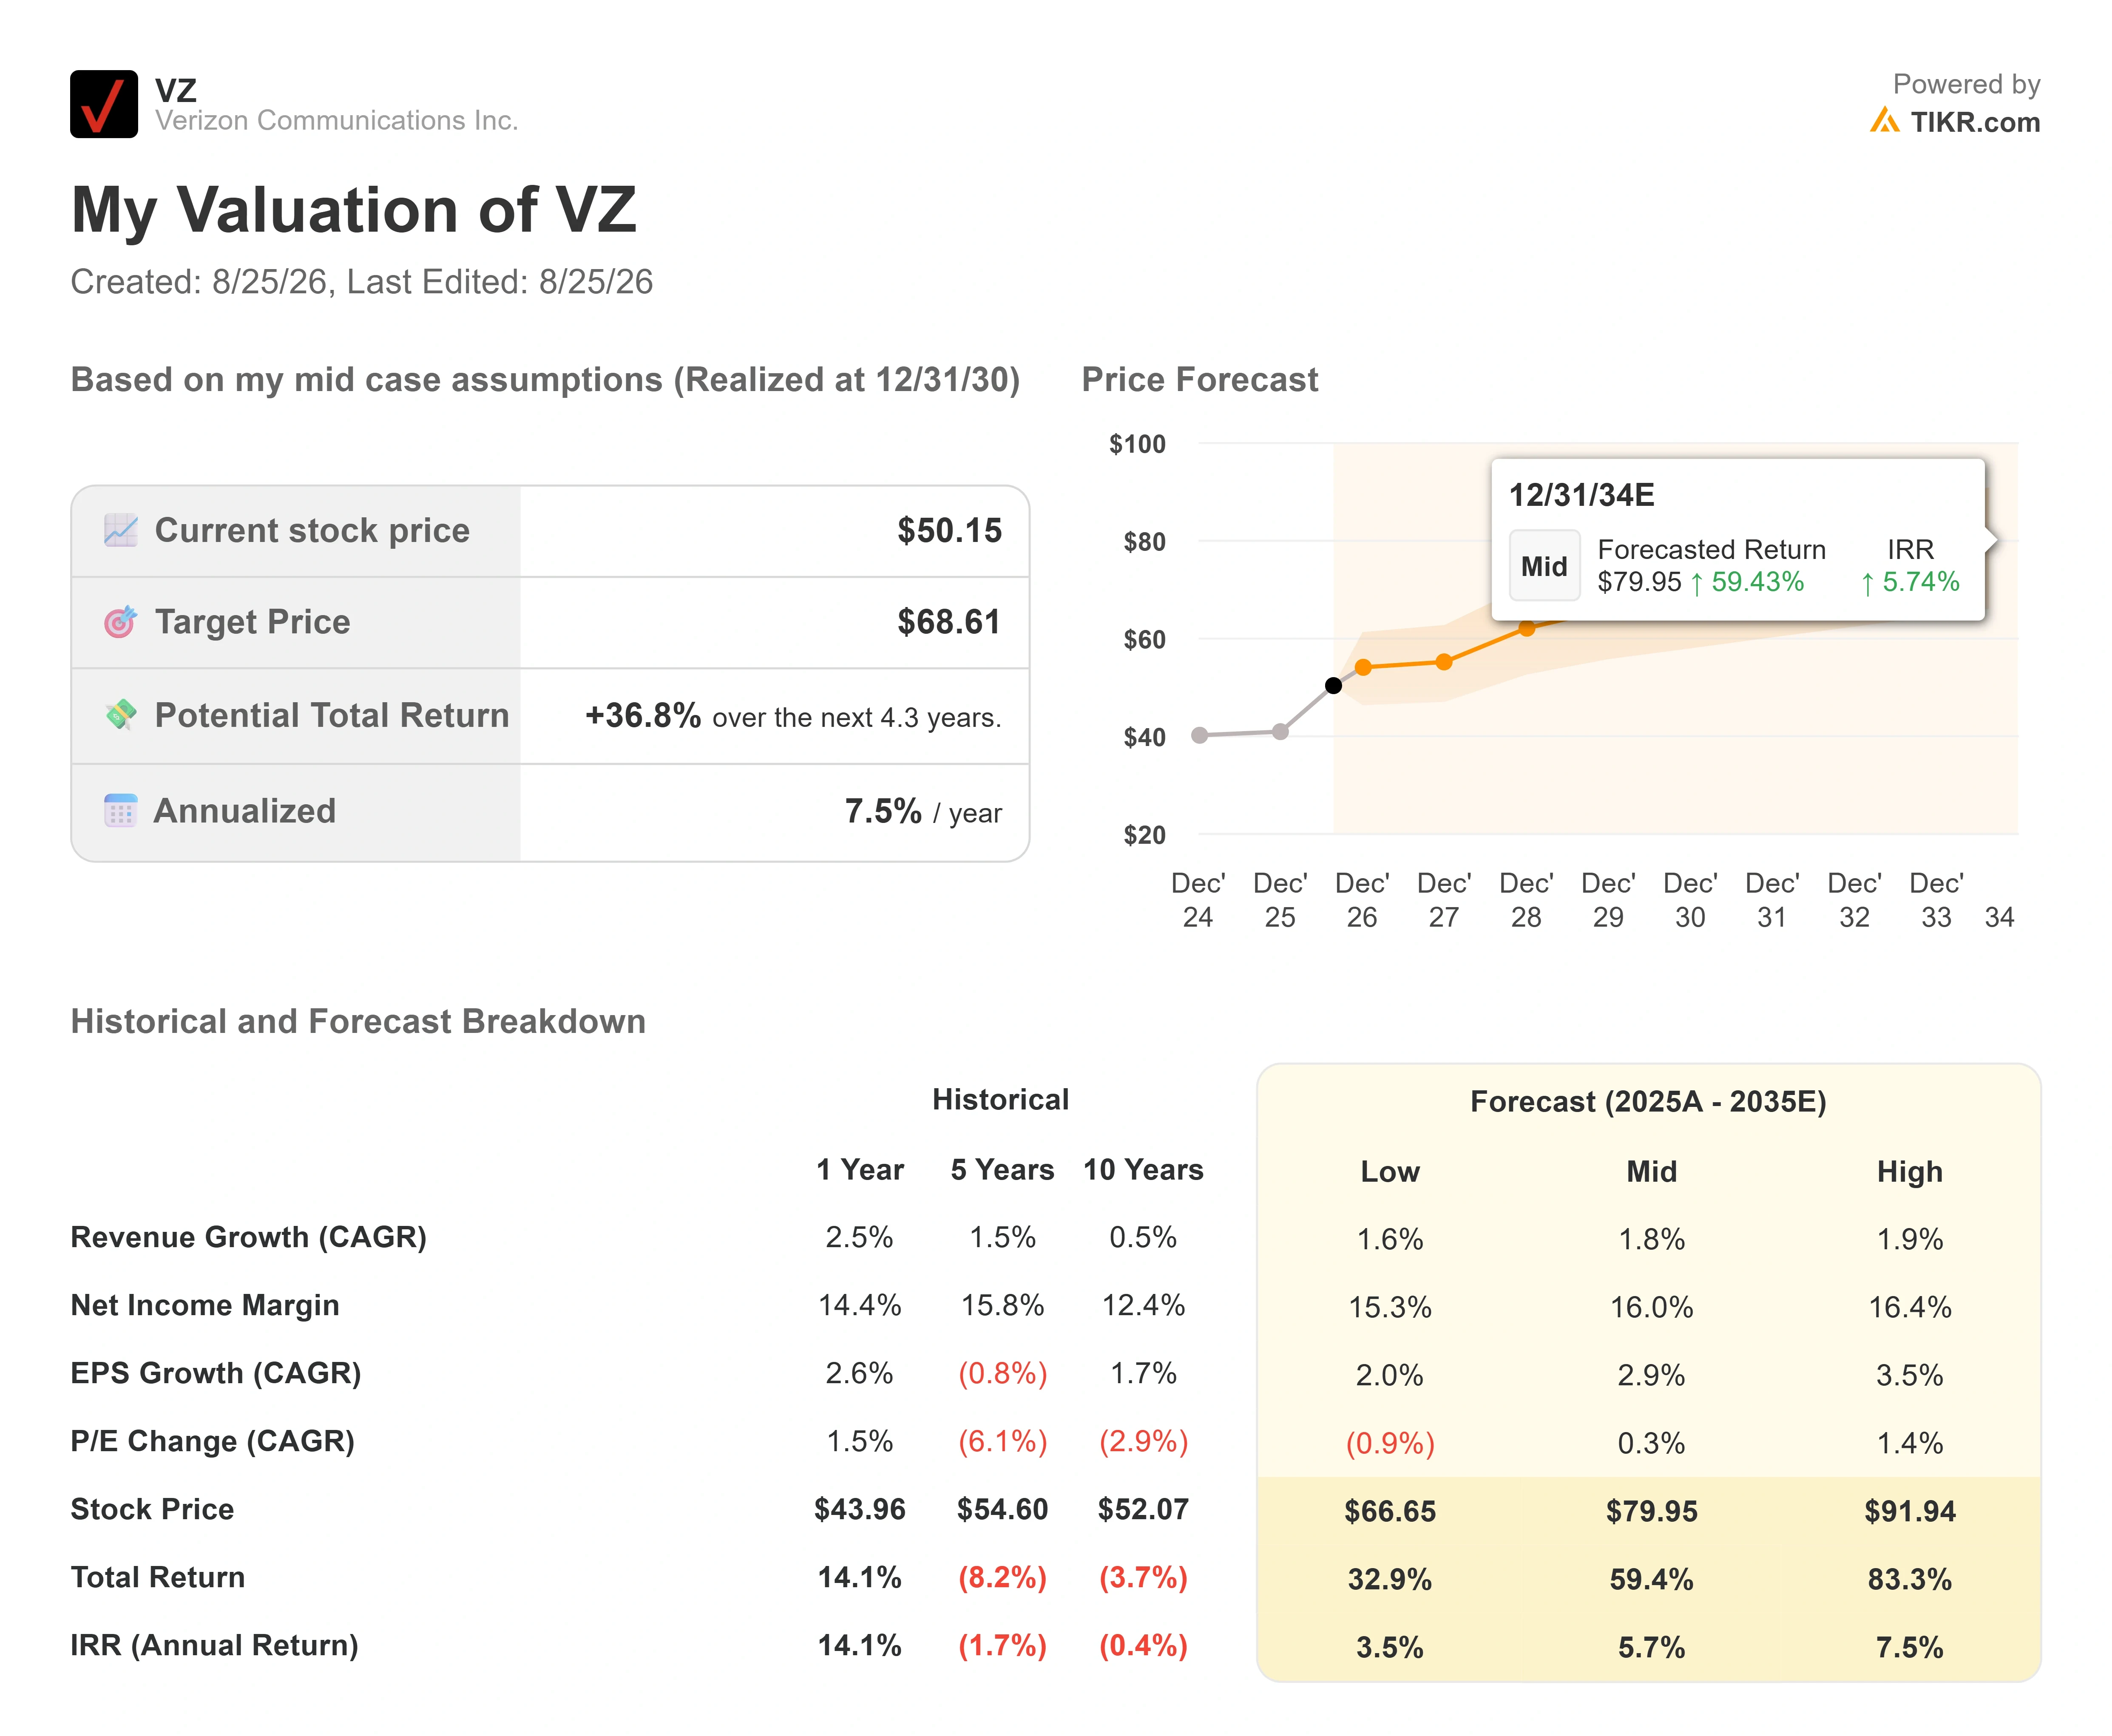The image size is (2112, 1736).
Task: Select the Low forecast column header
Action: point(1390,1171)
